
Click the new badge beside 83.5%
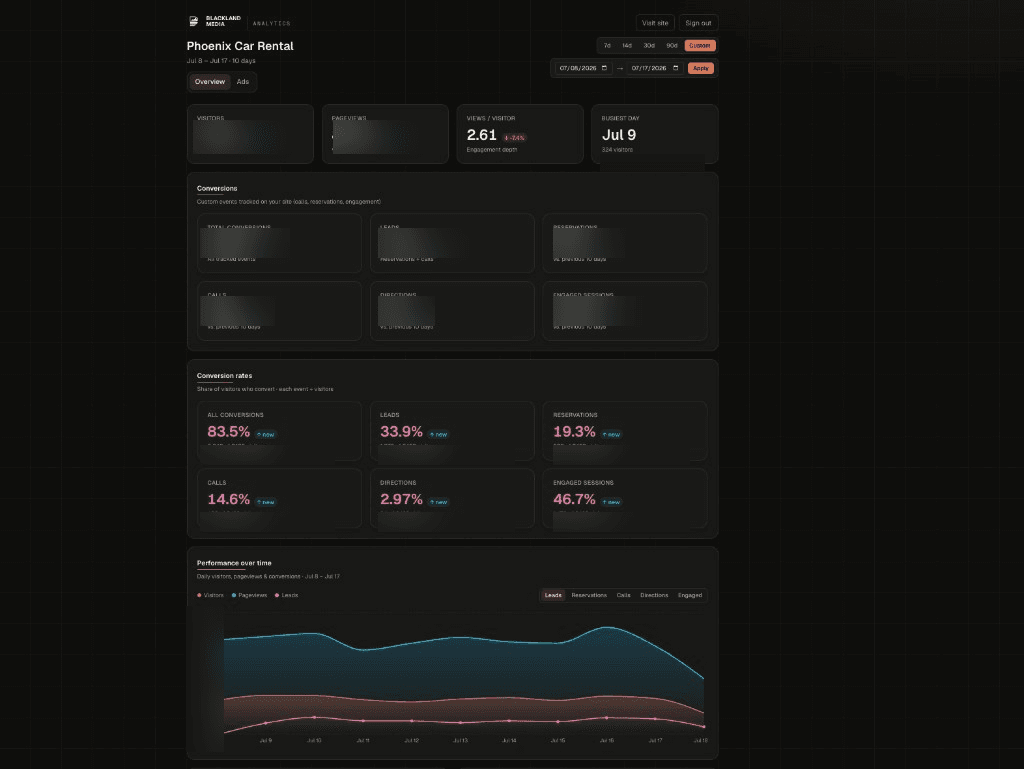coord(266,435)
